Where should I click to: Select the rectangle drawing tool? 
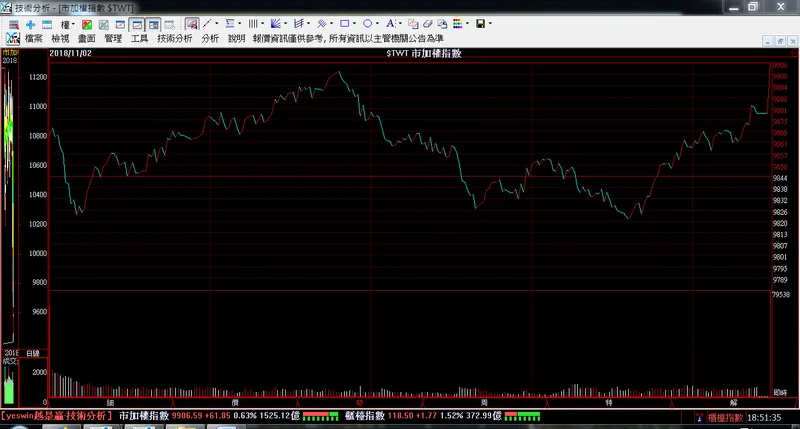tap(345, 23)
